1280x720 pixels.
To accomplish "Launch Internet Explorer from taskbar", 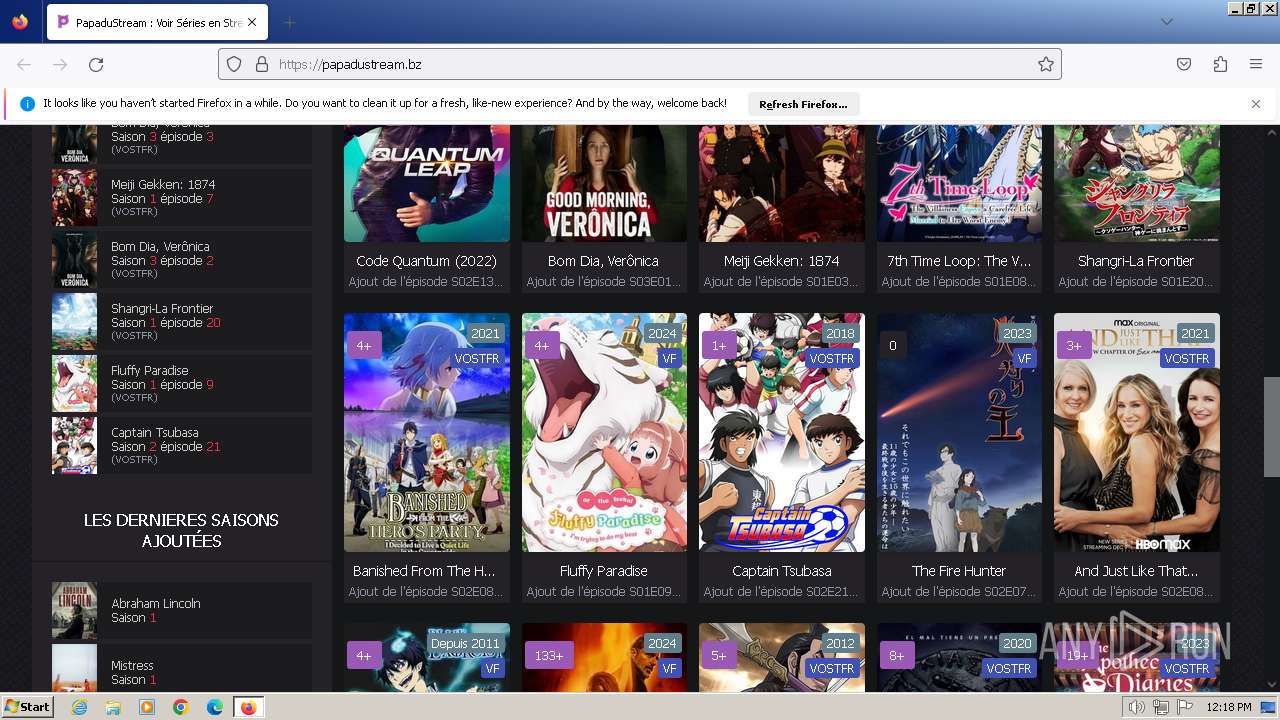I will (79, 707).
